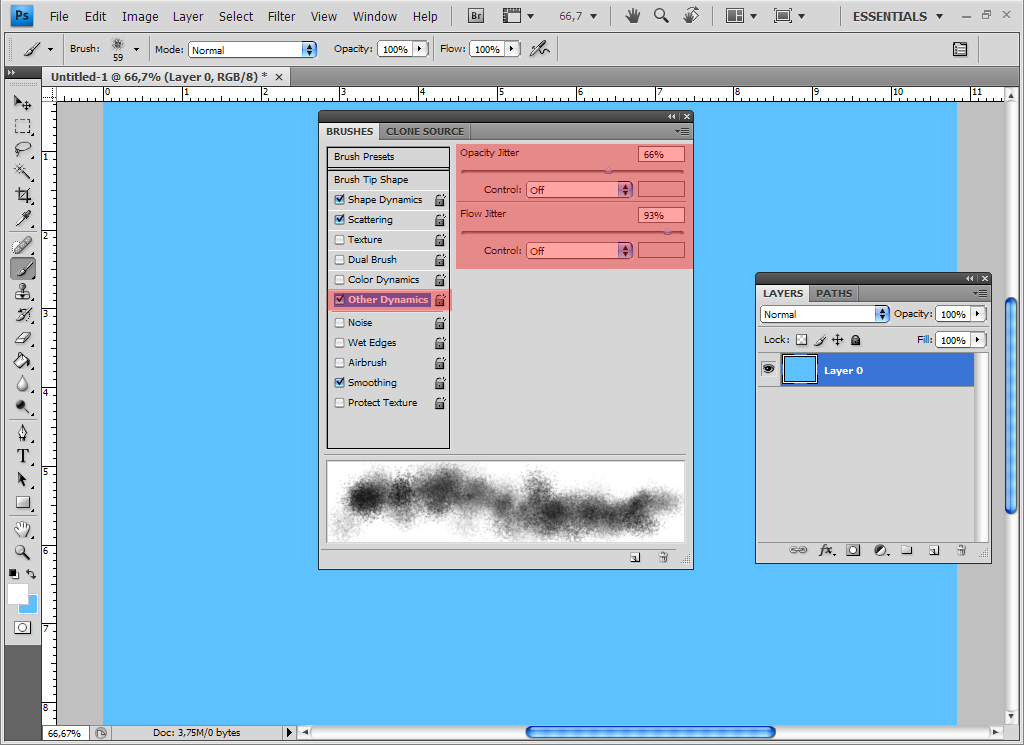Click the Opacity Jitter percentage field

tap(661, 155)
